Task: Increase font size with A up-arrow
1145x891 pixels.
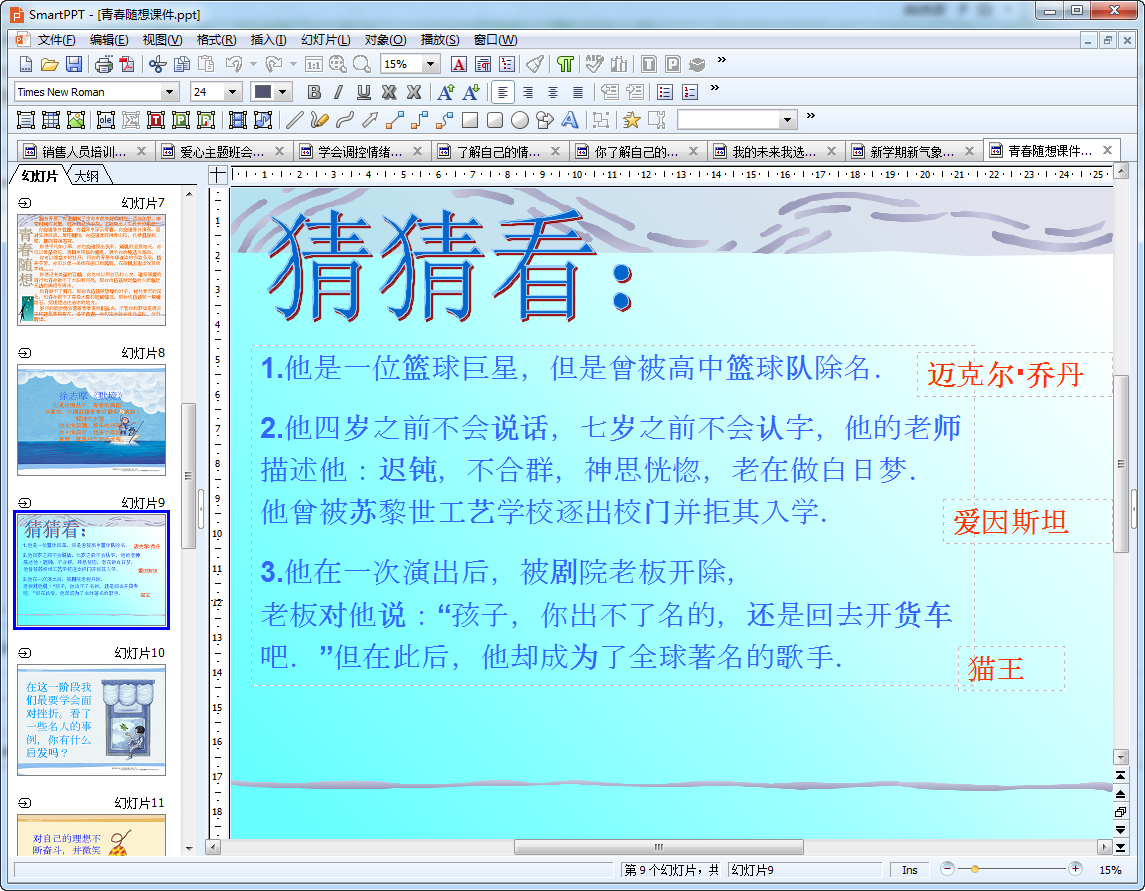Action: click(x=445, y=92)
